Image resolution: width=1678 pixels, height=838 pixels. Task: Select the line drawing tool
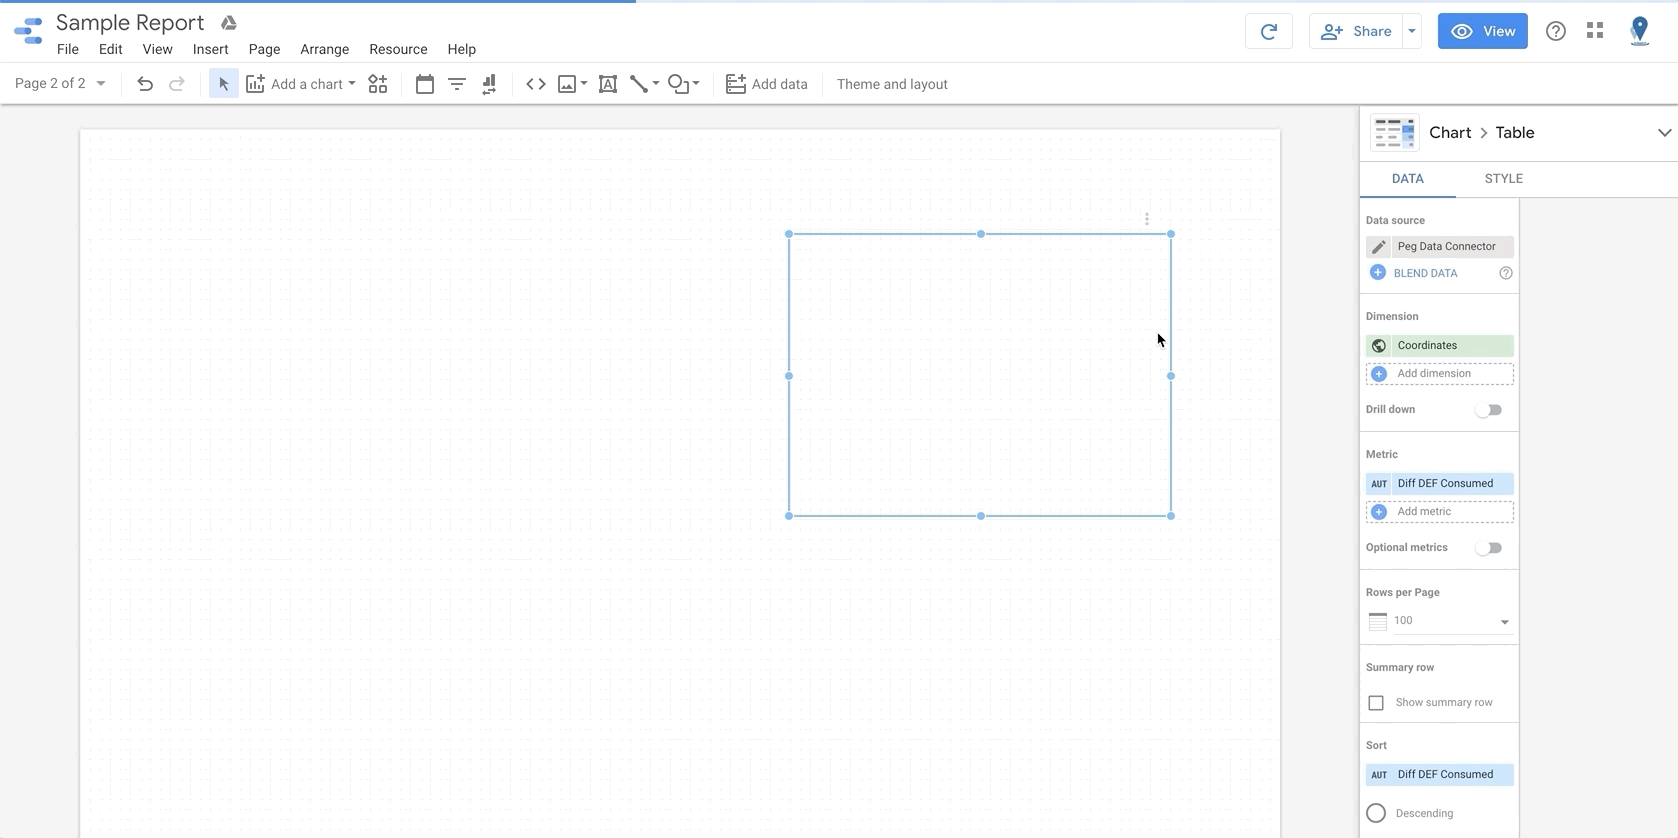[639, 84]
